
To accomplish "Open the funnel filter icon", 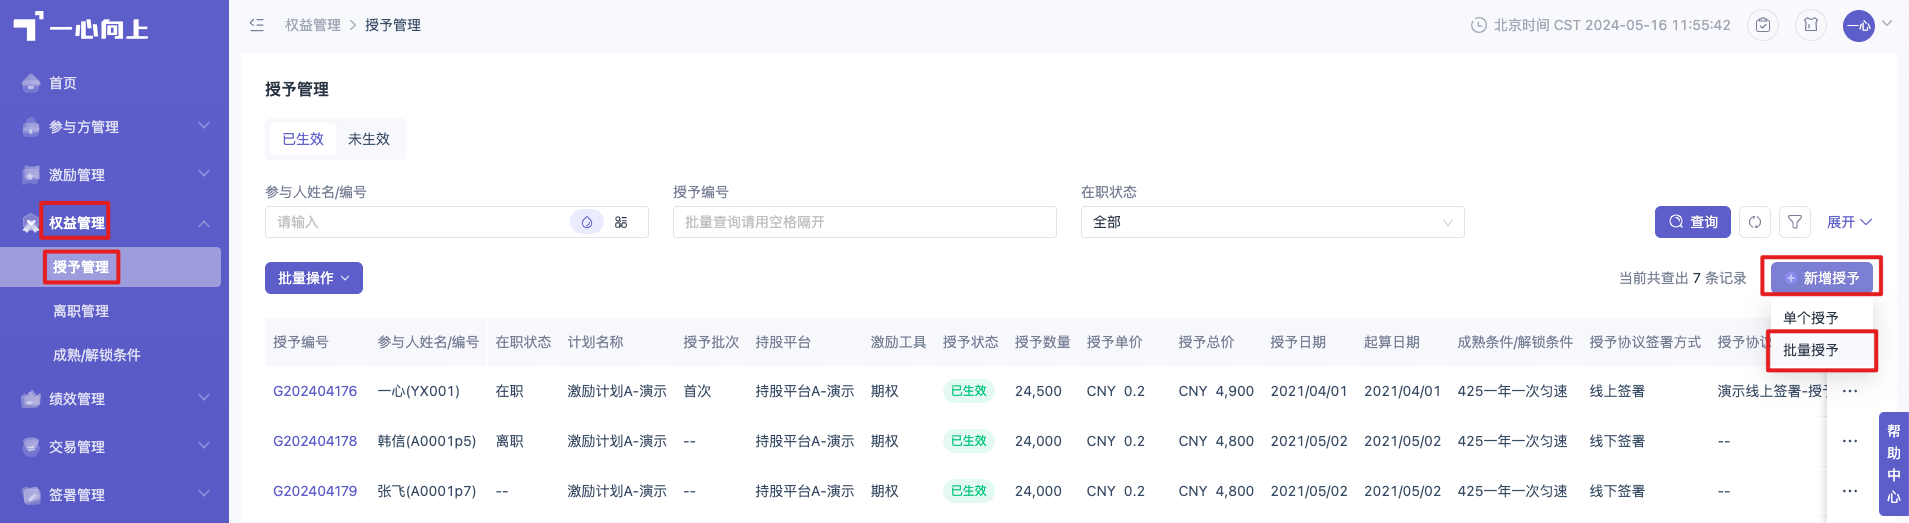I will [1795, 222].
